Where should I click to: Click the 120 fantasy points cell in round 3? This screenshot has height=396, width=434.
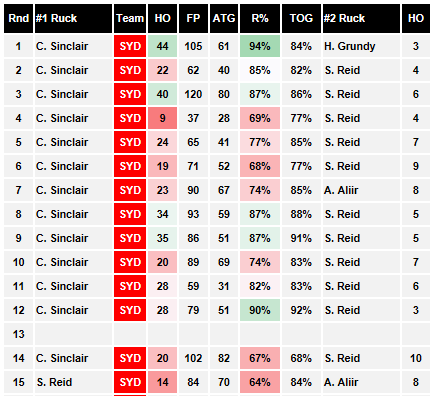193,94
